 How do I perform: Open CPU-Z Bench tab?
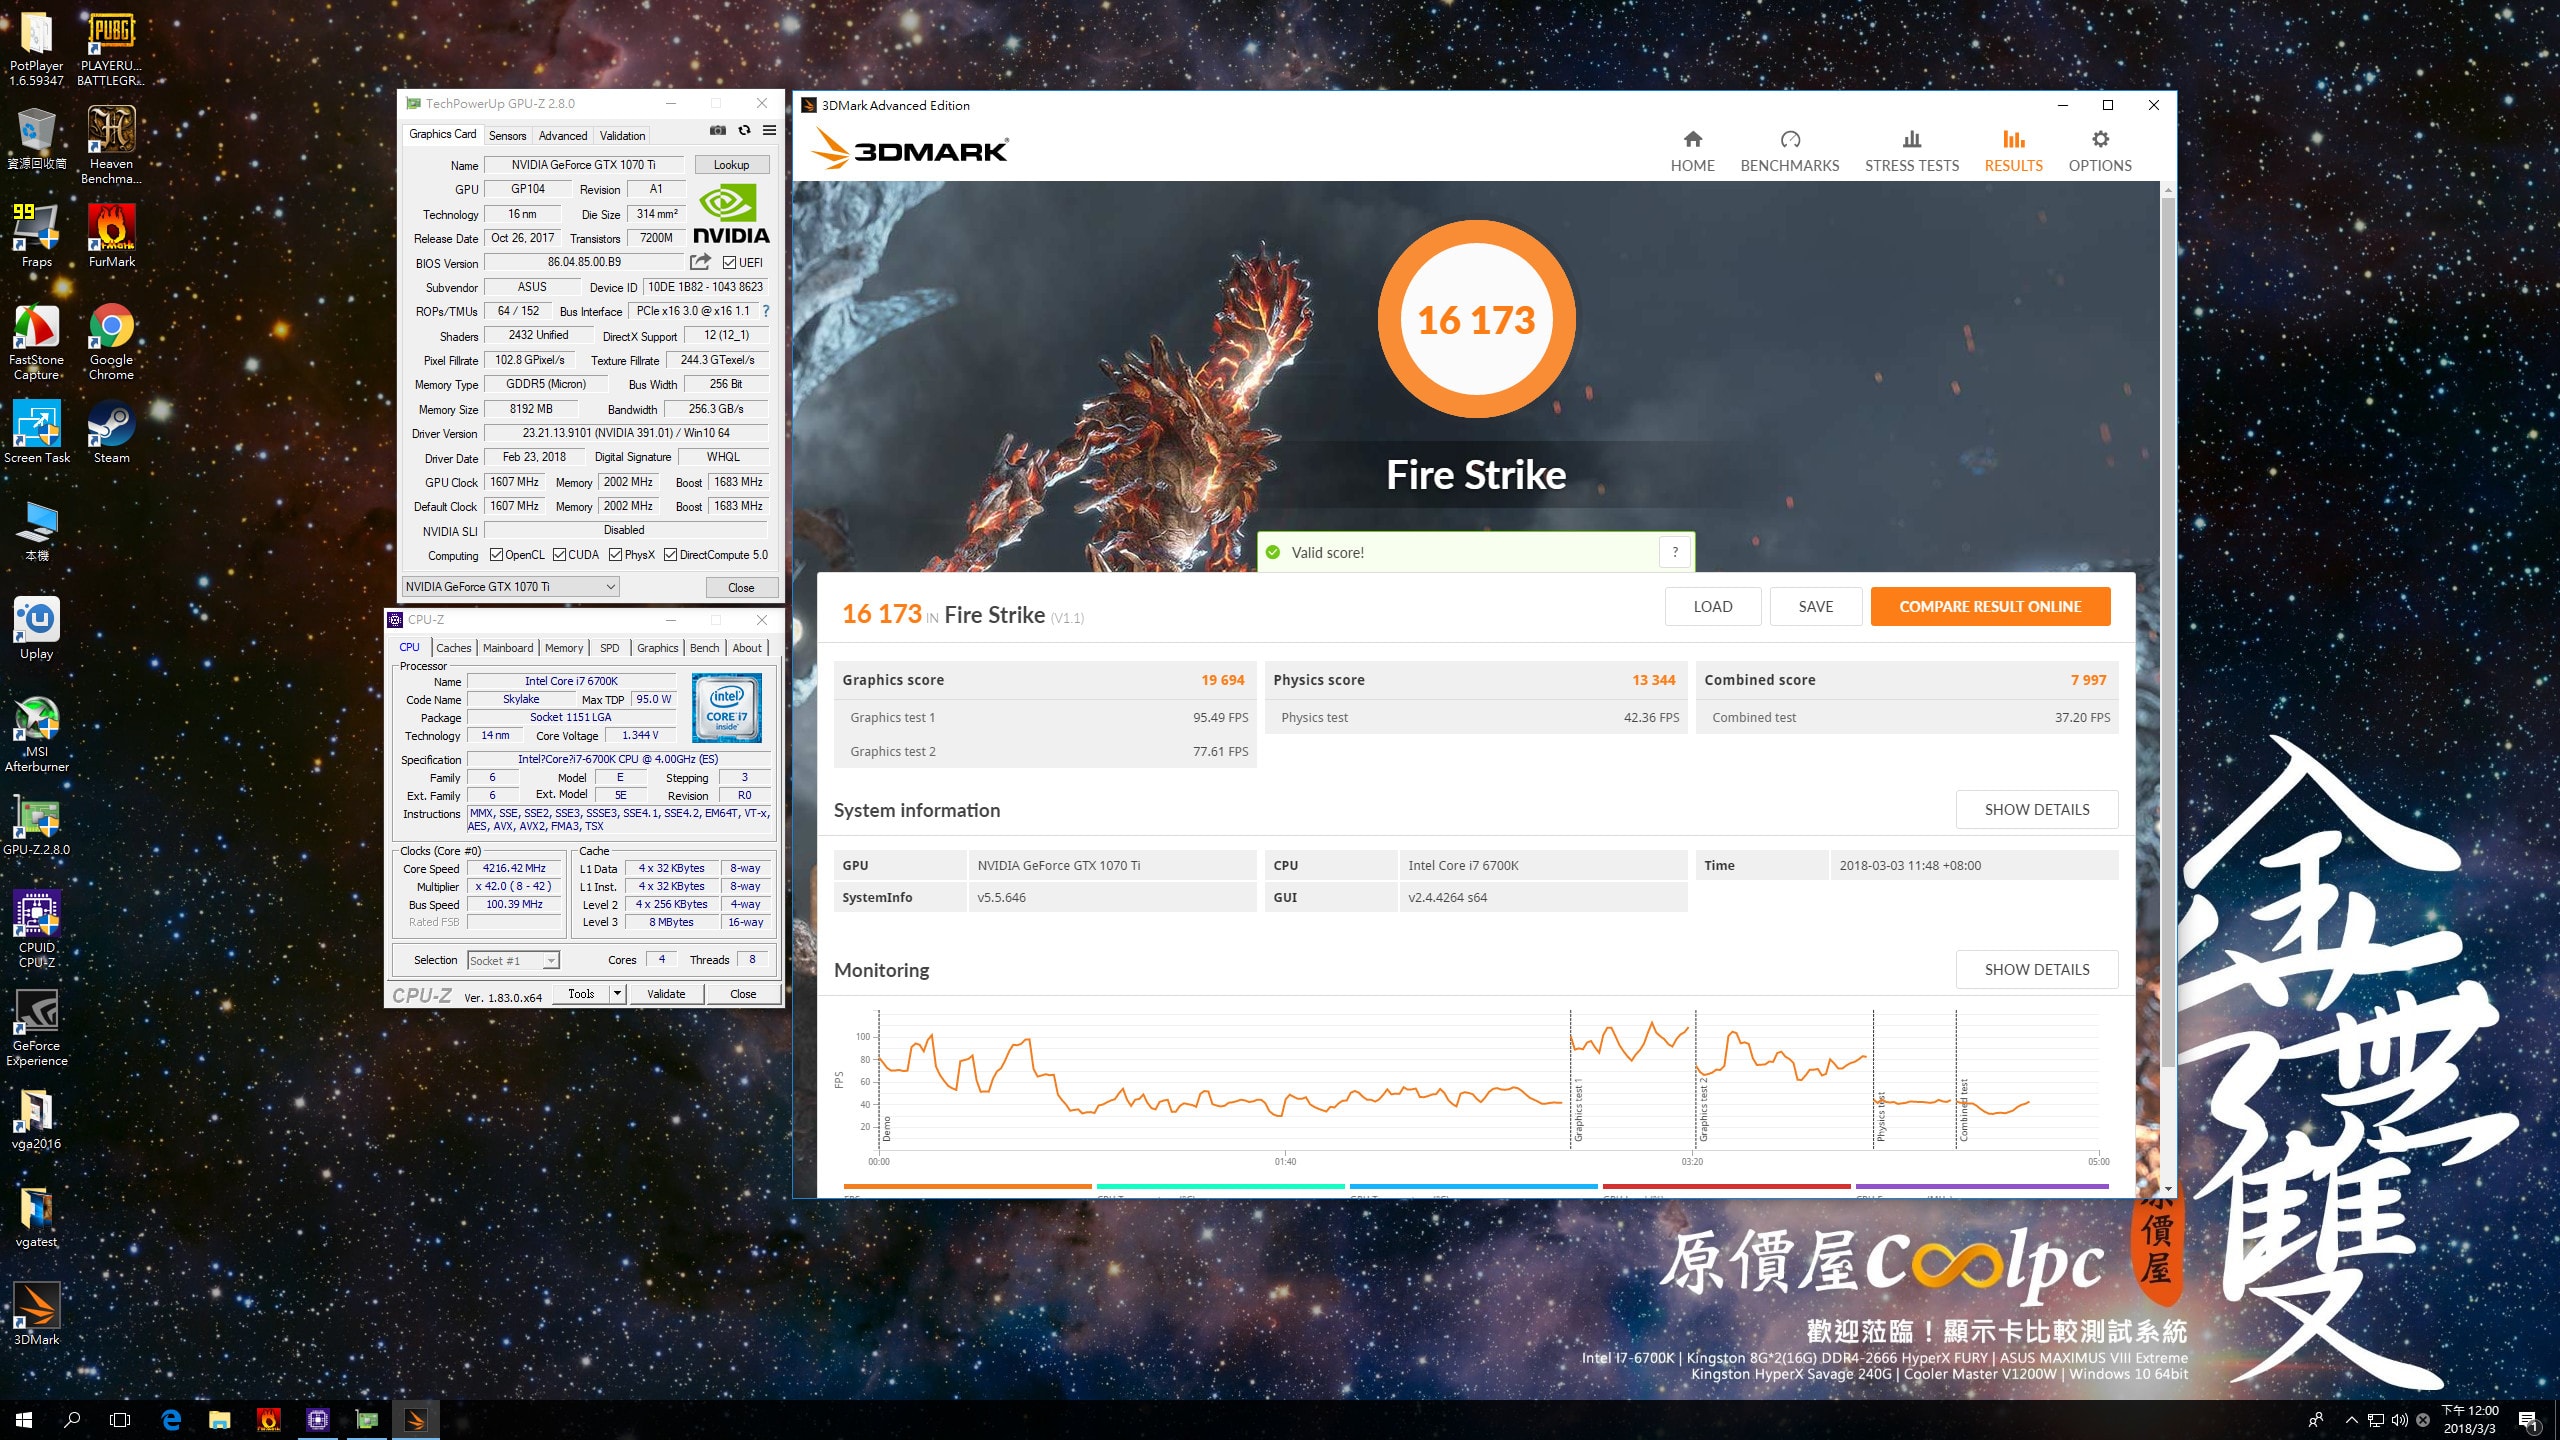coord(705,648)
